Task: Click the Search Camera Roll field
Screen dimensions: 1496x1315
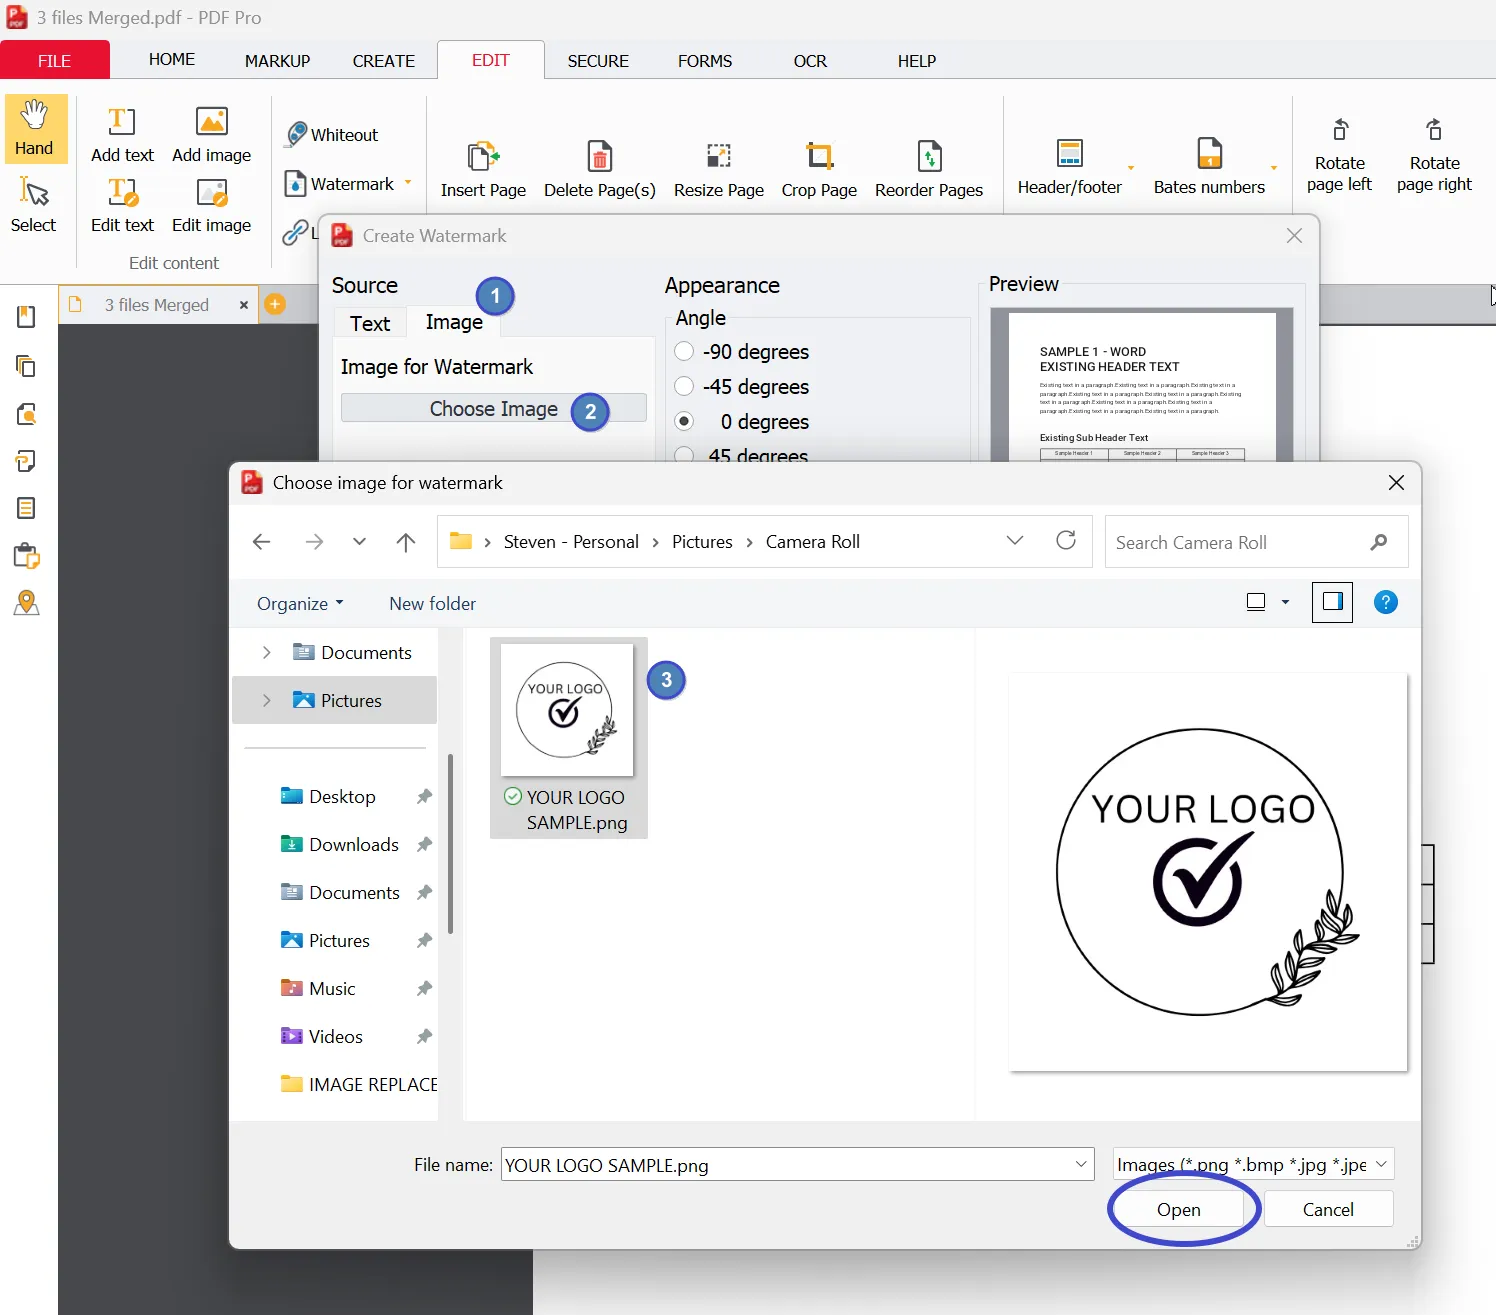Action: pyautogui.click(x=1256, y=542)
